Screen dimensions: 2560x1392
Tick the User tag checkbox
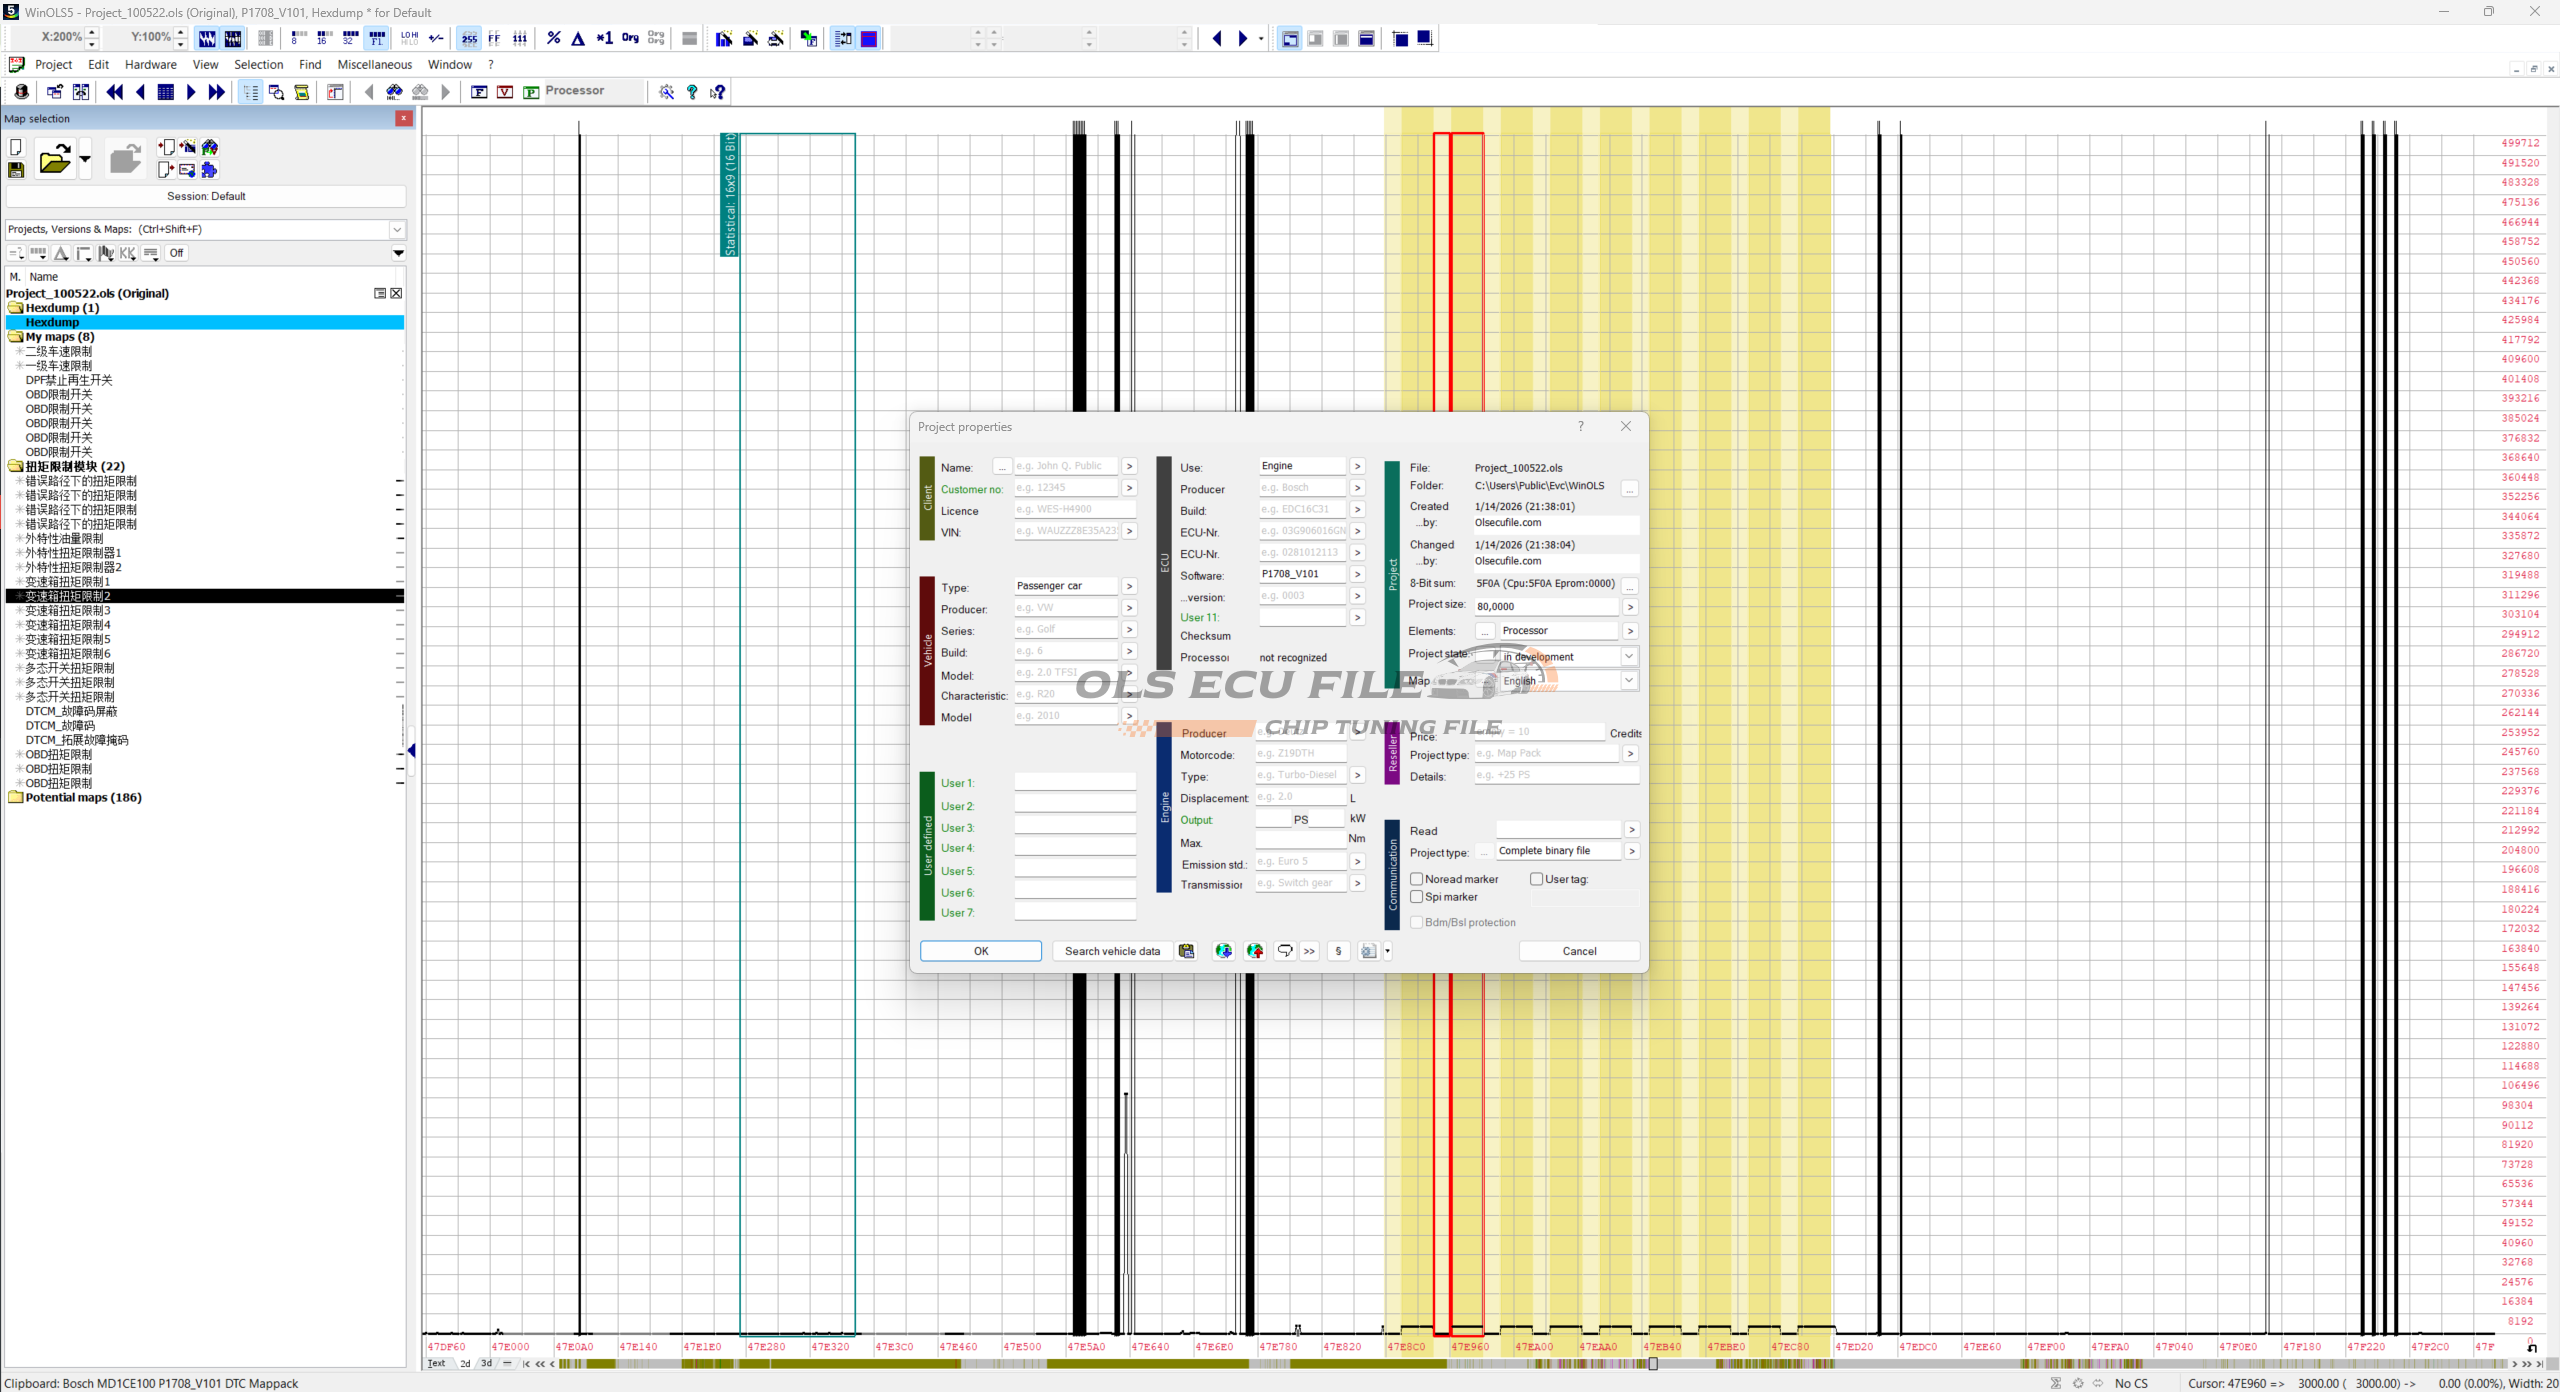1537,879
